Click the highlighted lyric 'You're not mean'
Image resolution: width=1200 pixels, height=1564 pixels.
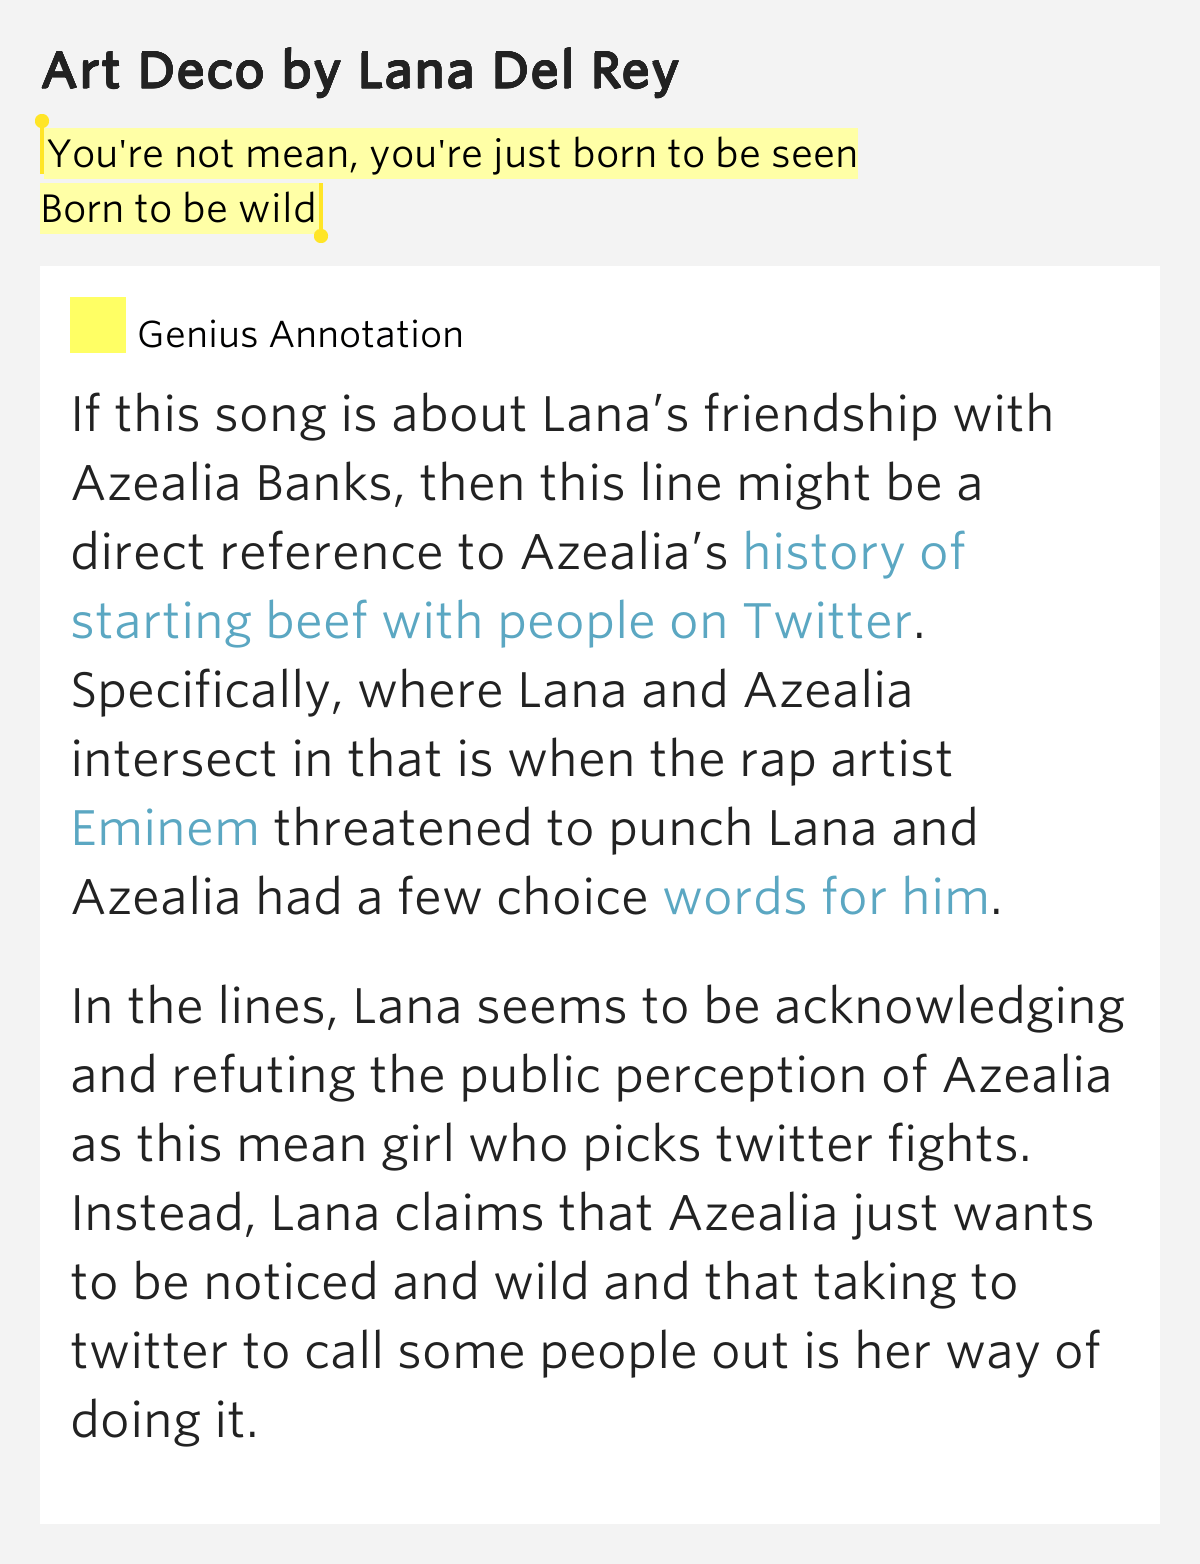(199, 154)
